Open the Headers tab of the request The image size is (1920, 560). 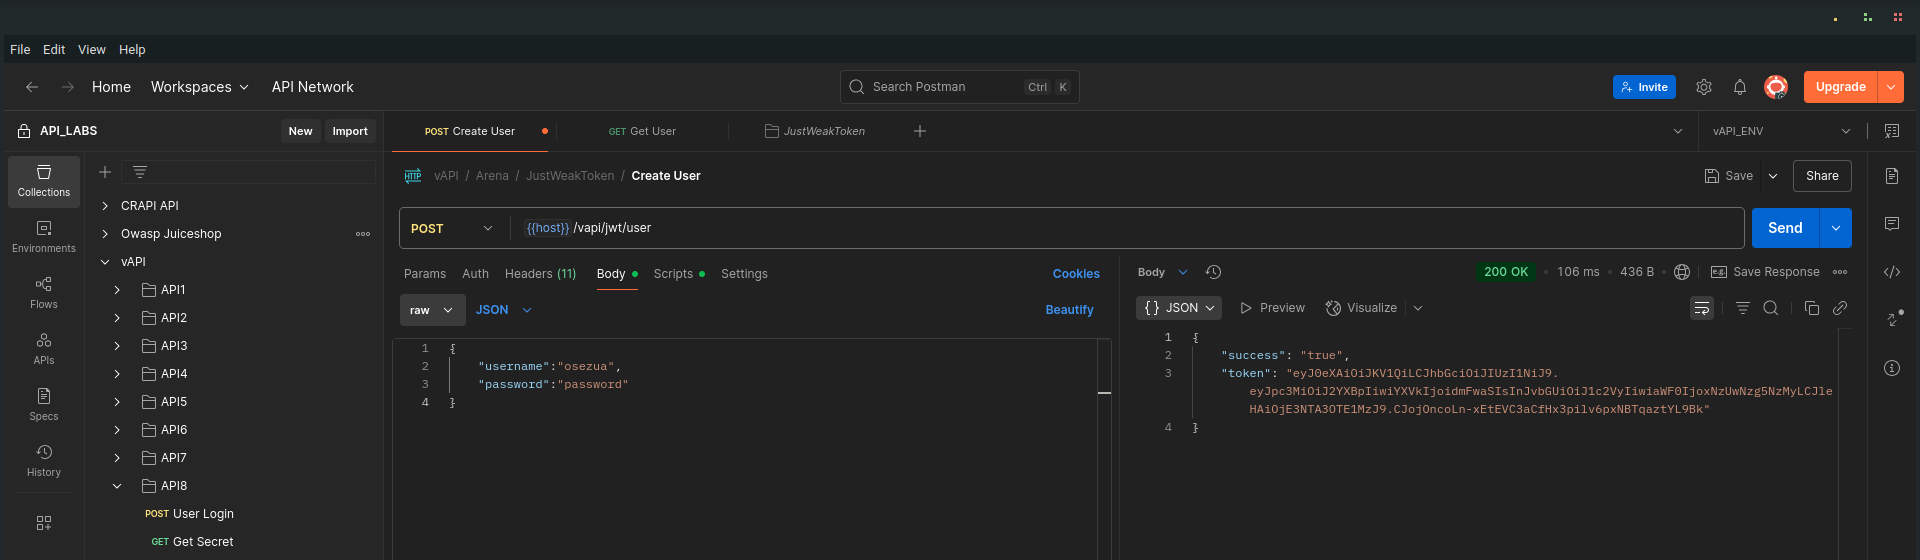(x=540, y=274)
